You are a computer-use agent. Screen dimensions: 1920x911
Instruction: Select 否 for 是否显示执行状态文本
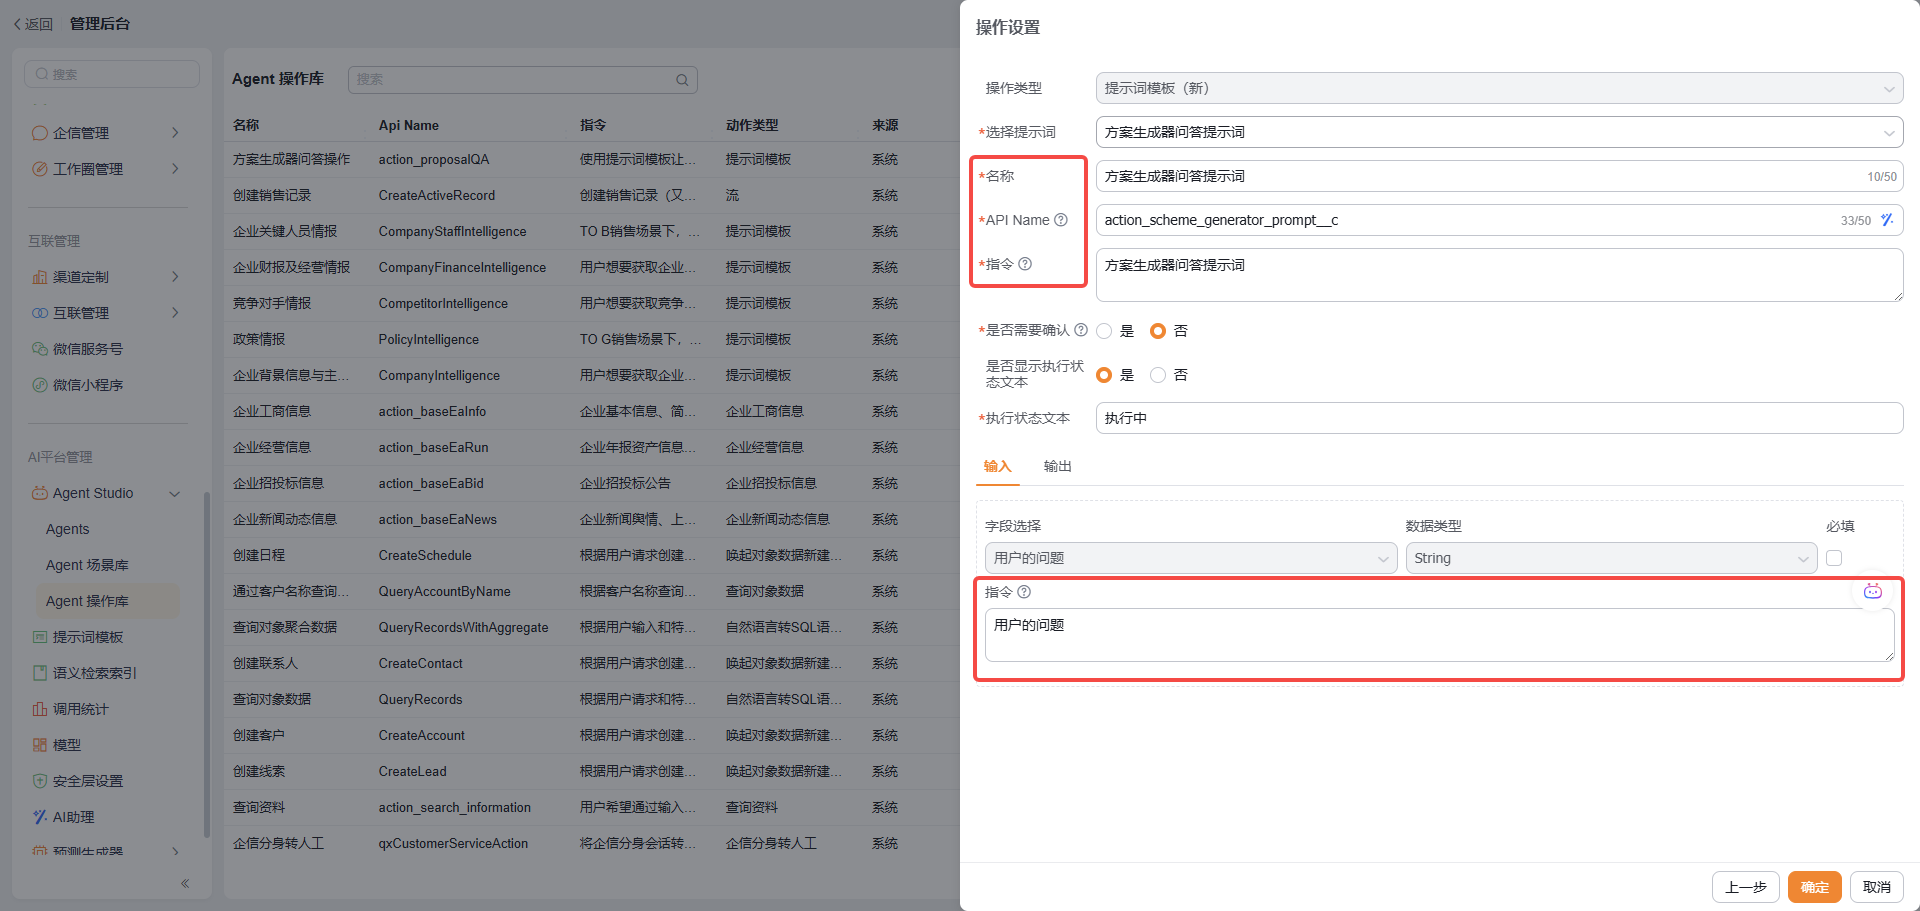click(x=1158, y=375)
